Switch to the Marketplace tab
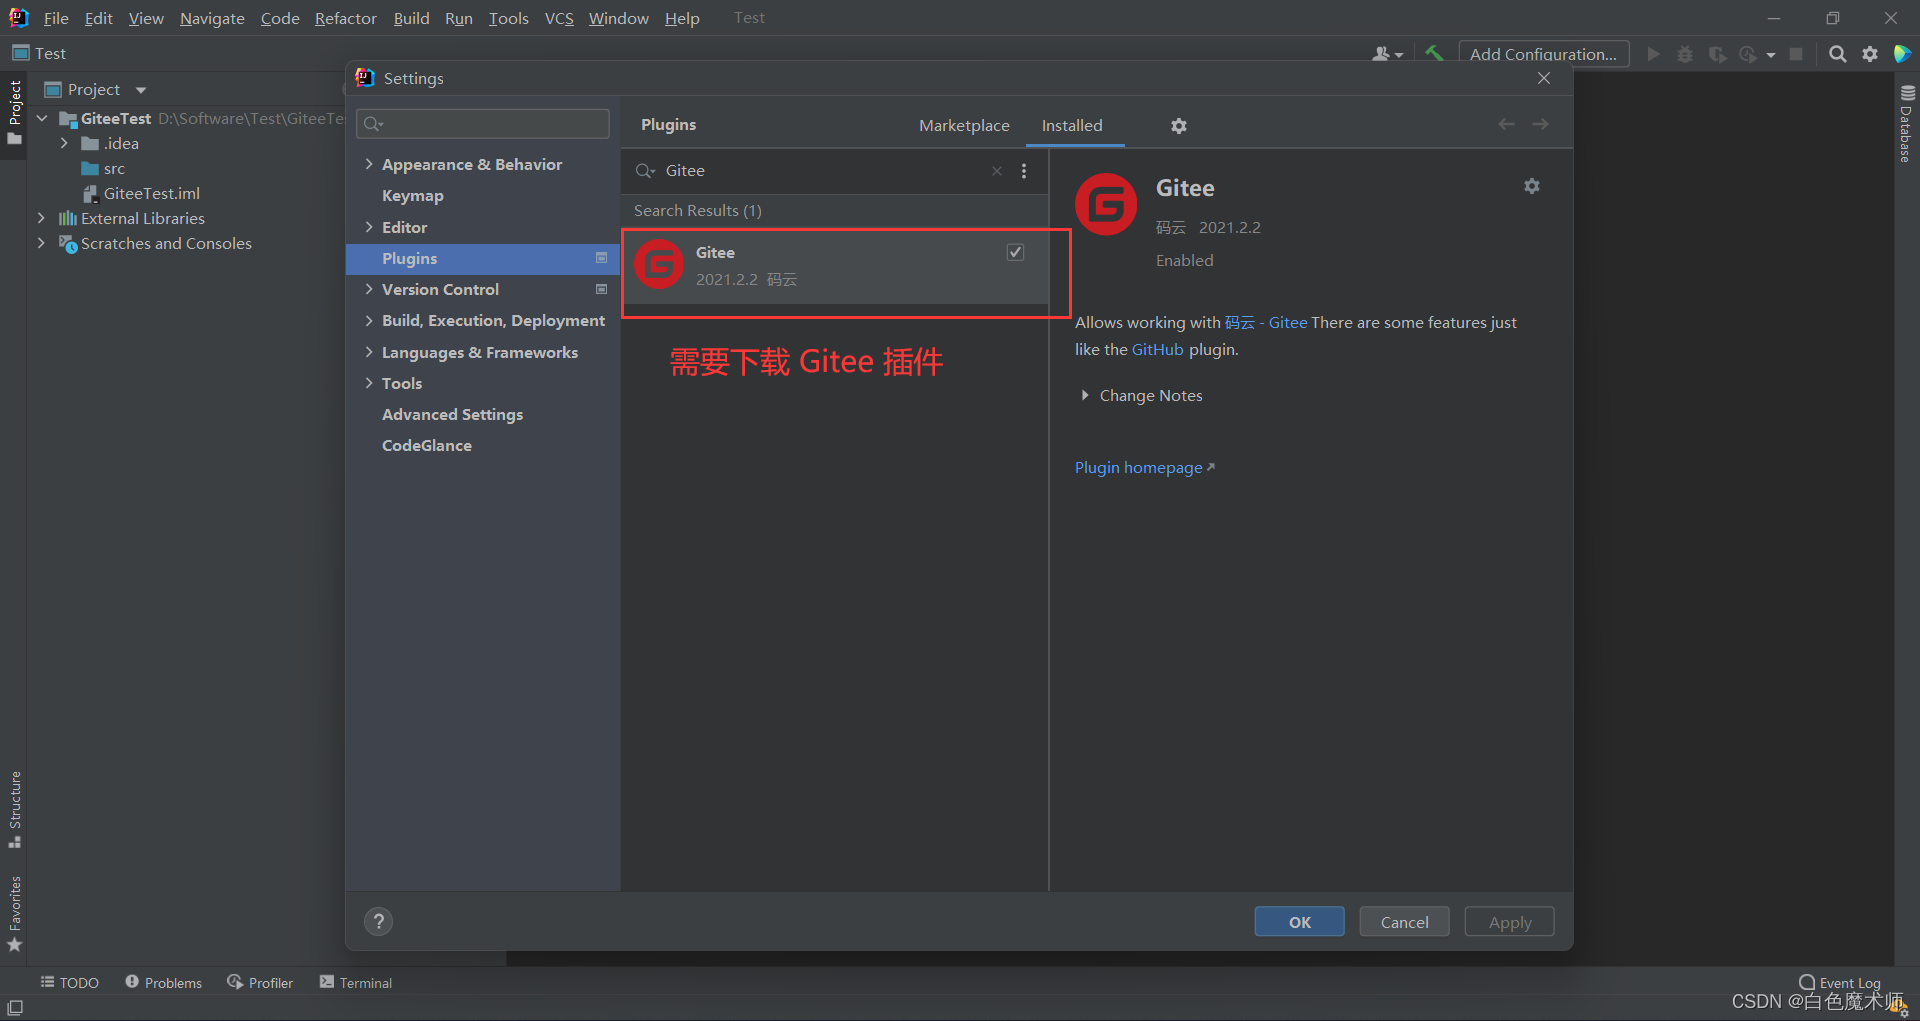Screen dimensions: 1920x1021 964,125
